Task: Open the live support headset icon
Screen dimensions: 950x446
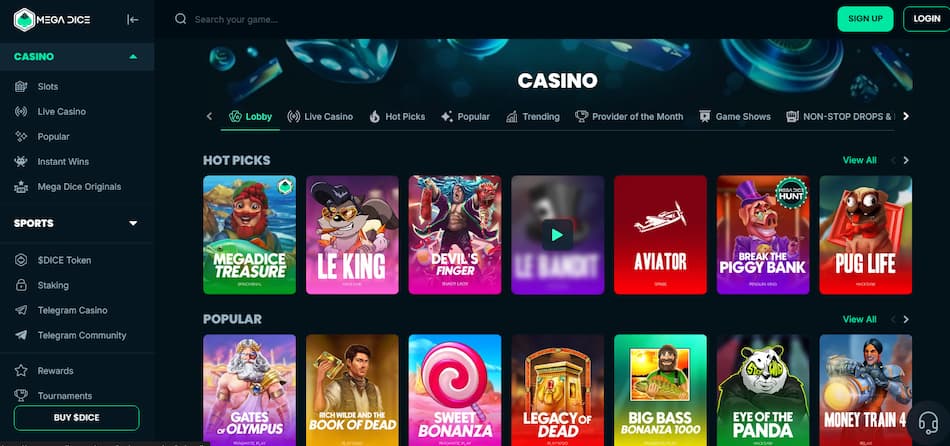Action: click(x=928, y=422)
